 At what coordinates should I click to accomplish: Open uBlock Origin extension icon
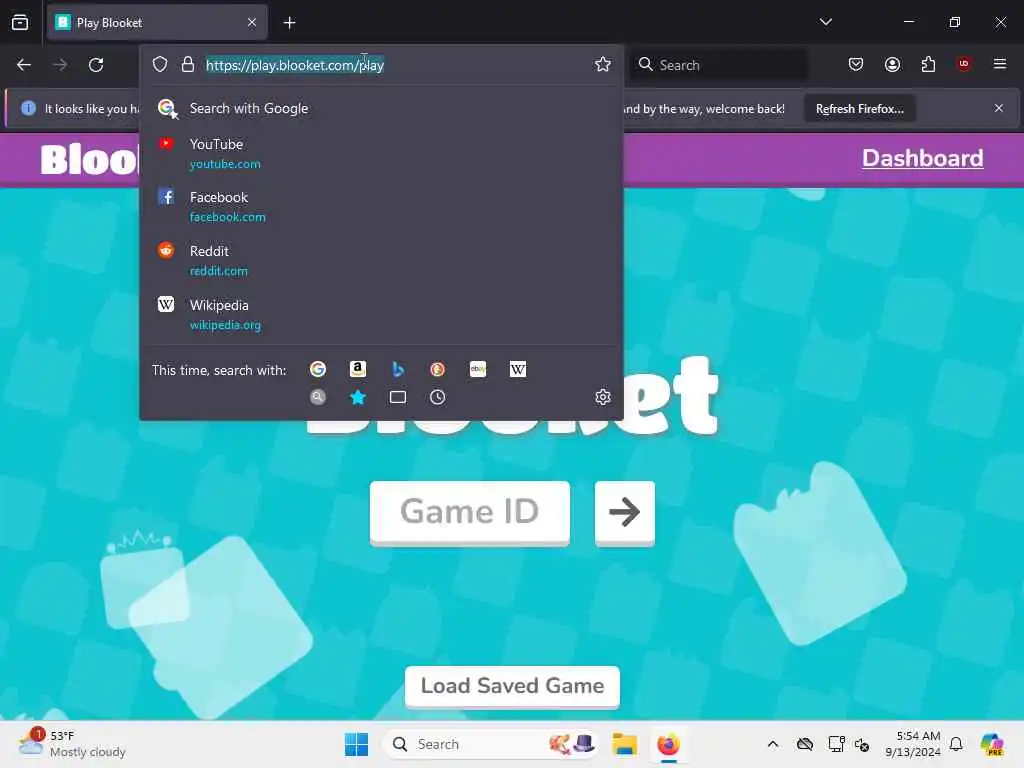point(964,64)
